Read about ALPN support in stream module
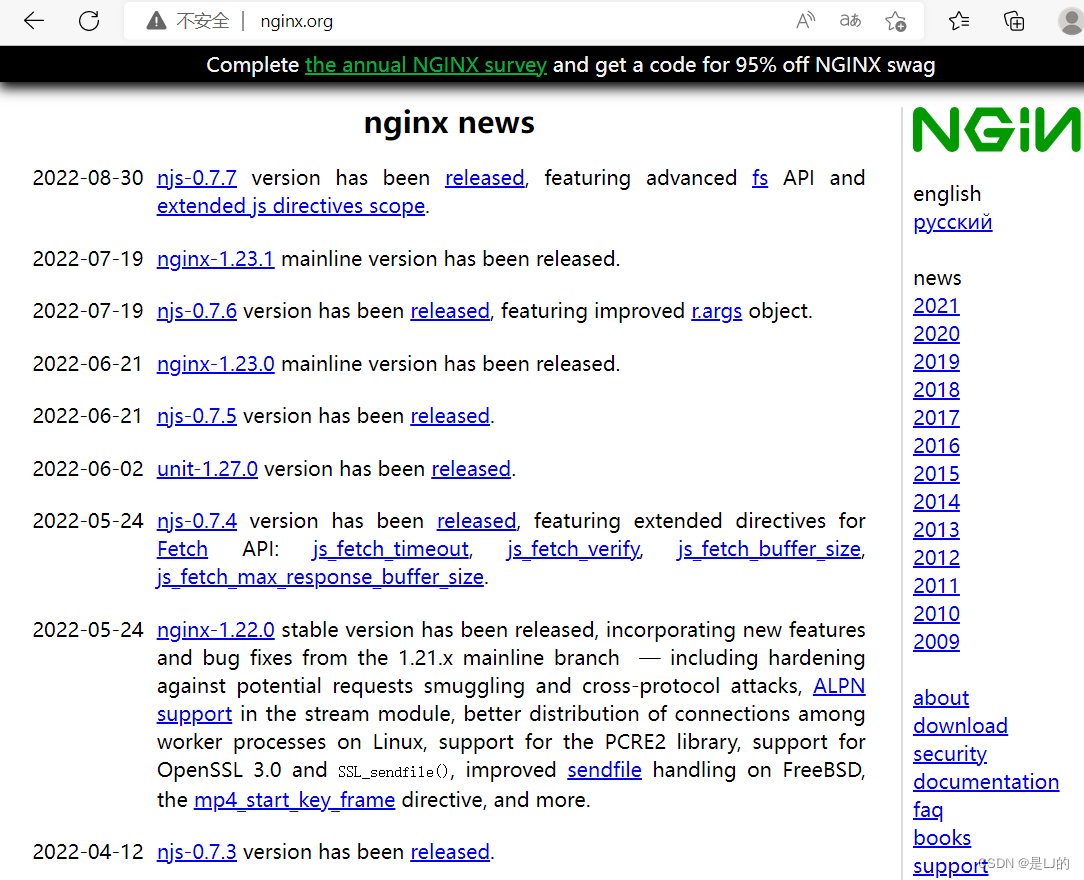This screenshot has width=1084, height=880. [x=839, y=686]
